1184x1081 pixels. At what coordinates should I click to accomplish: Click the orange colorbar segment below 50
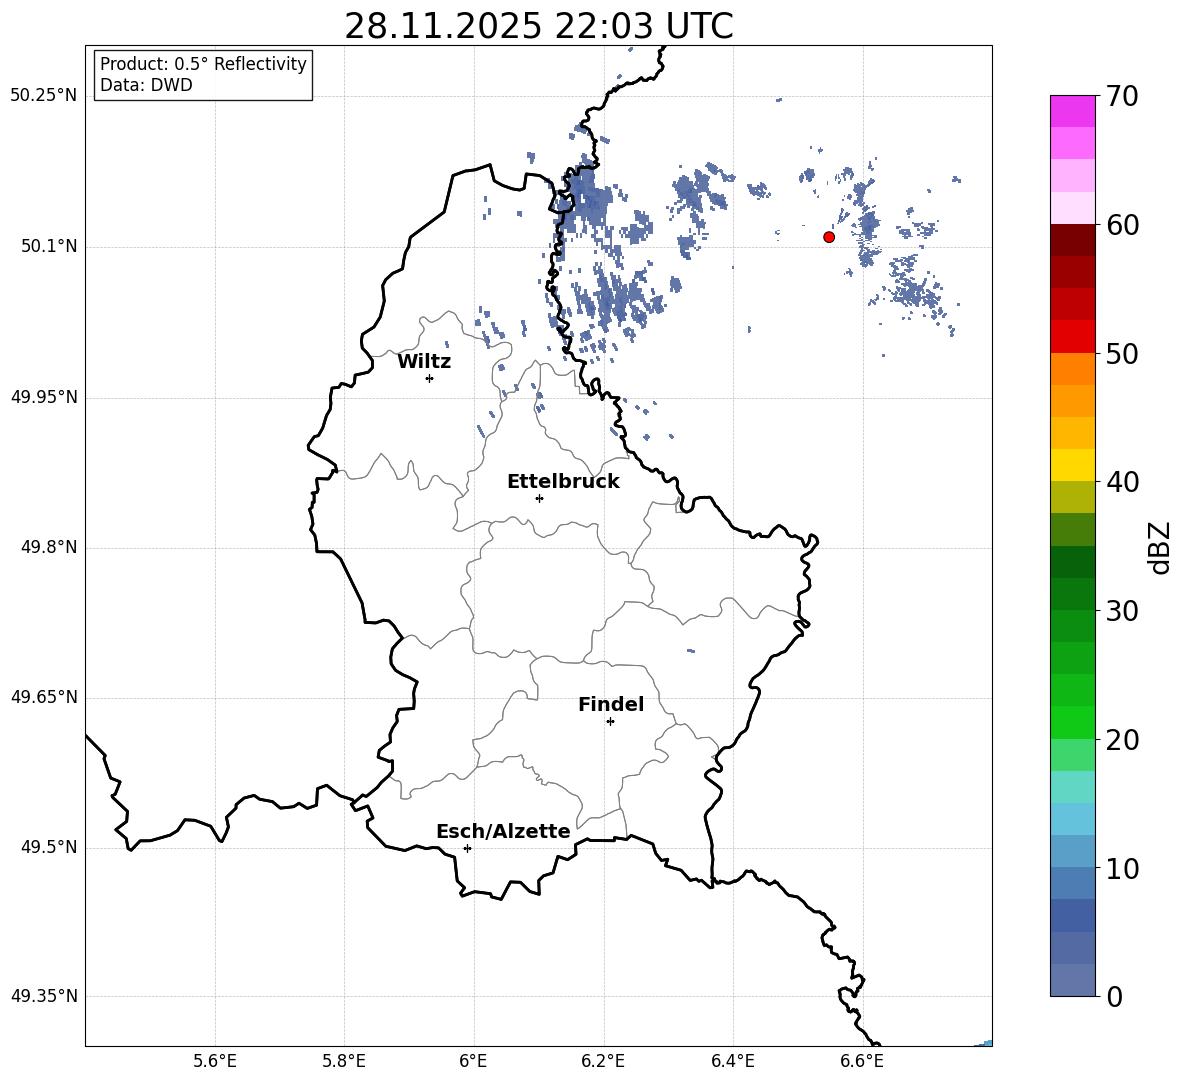tap(1072, 369)
